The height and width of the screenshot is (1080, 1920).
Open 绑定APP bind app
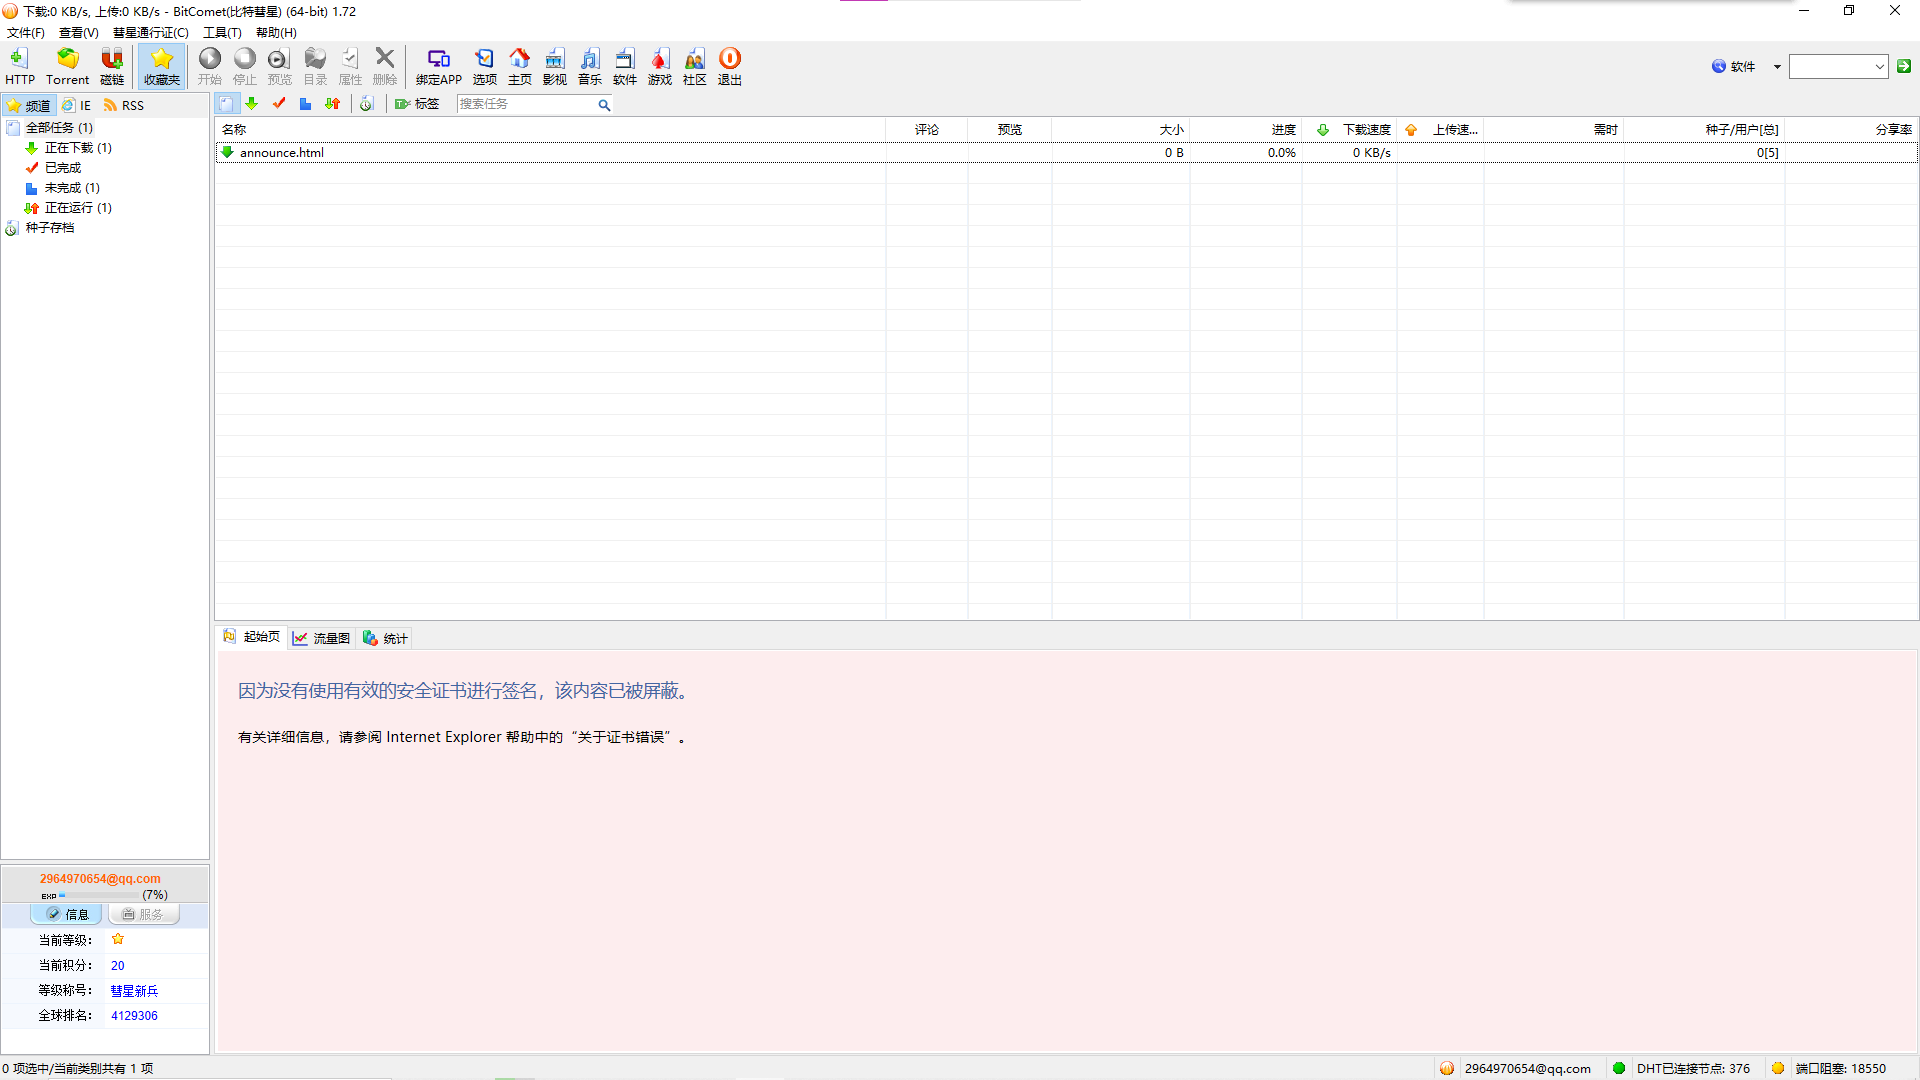[439, 66]
